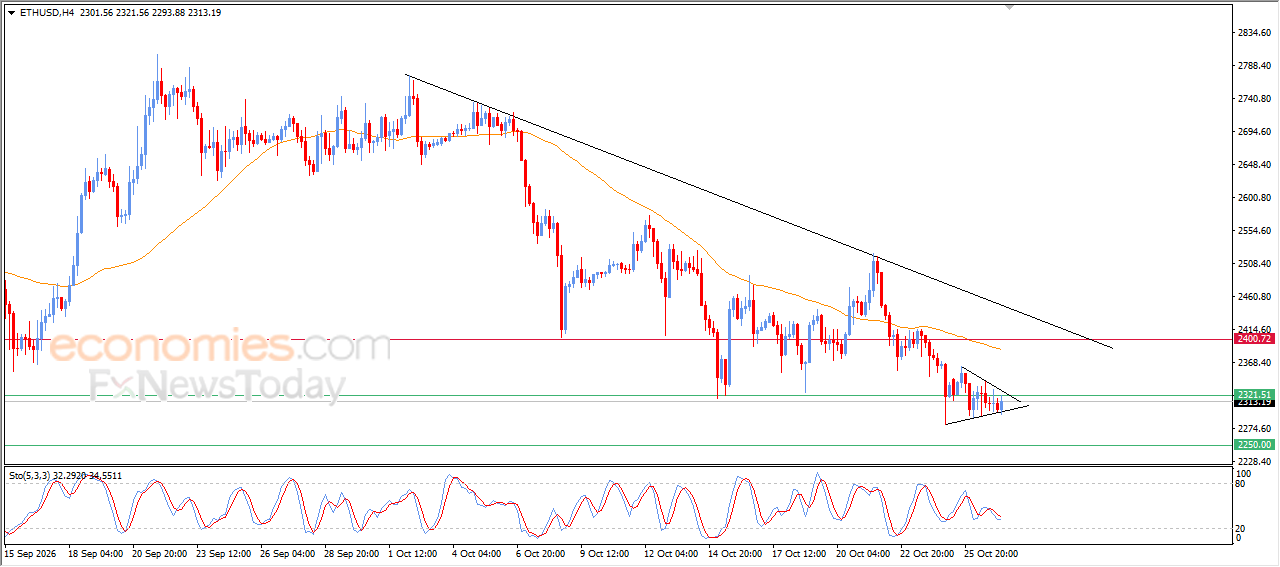Click the 2740.80 price axis label

click(x=1253, y=99)
